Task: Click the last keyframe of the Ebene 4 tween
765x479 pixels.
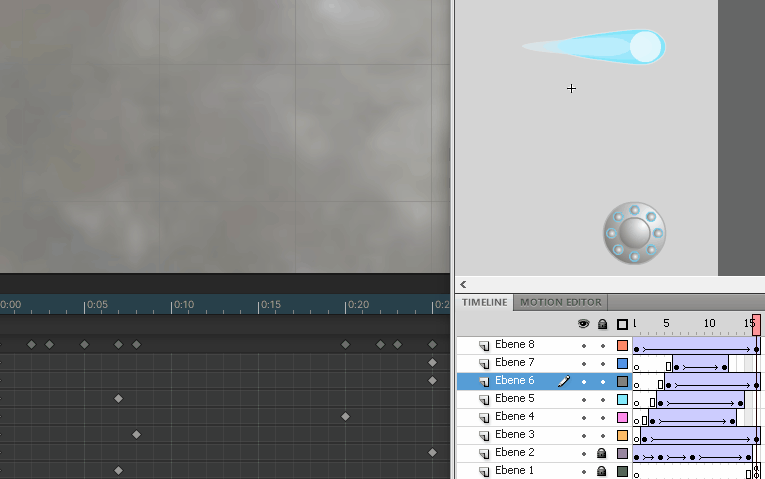Action: 733,421
